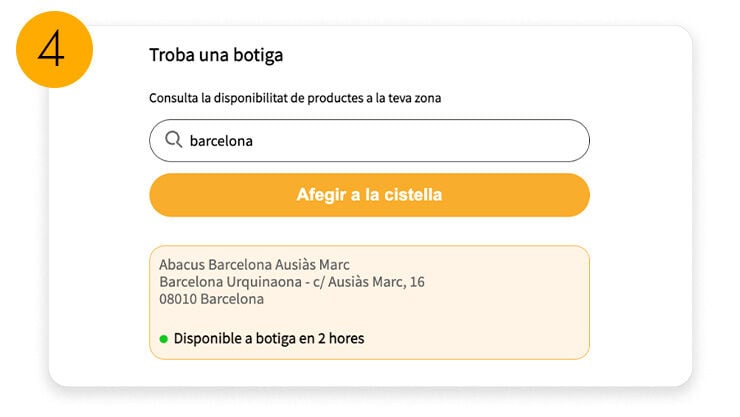This screenshot has height=417, width=740.
Task: Click the typed word "barcelona" in search box
Action: point(221,141)
